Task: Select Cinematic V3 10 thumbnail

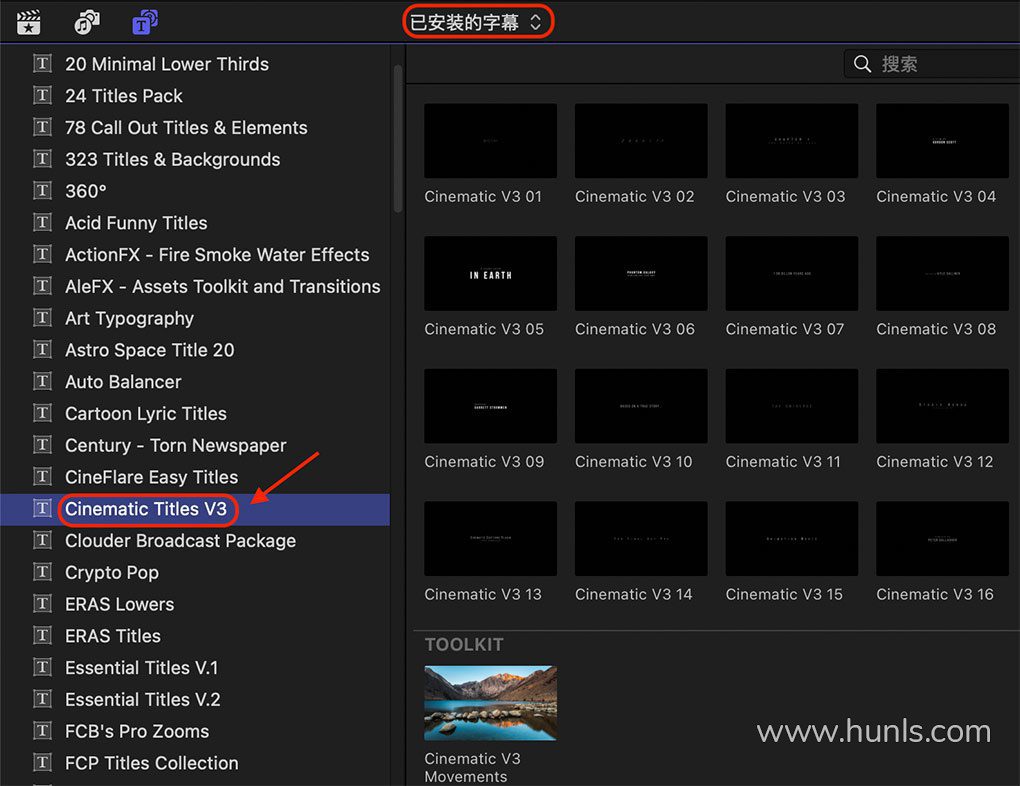Action: 641,406
